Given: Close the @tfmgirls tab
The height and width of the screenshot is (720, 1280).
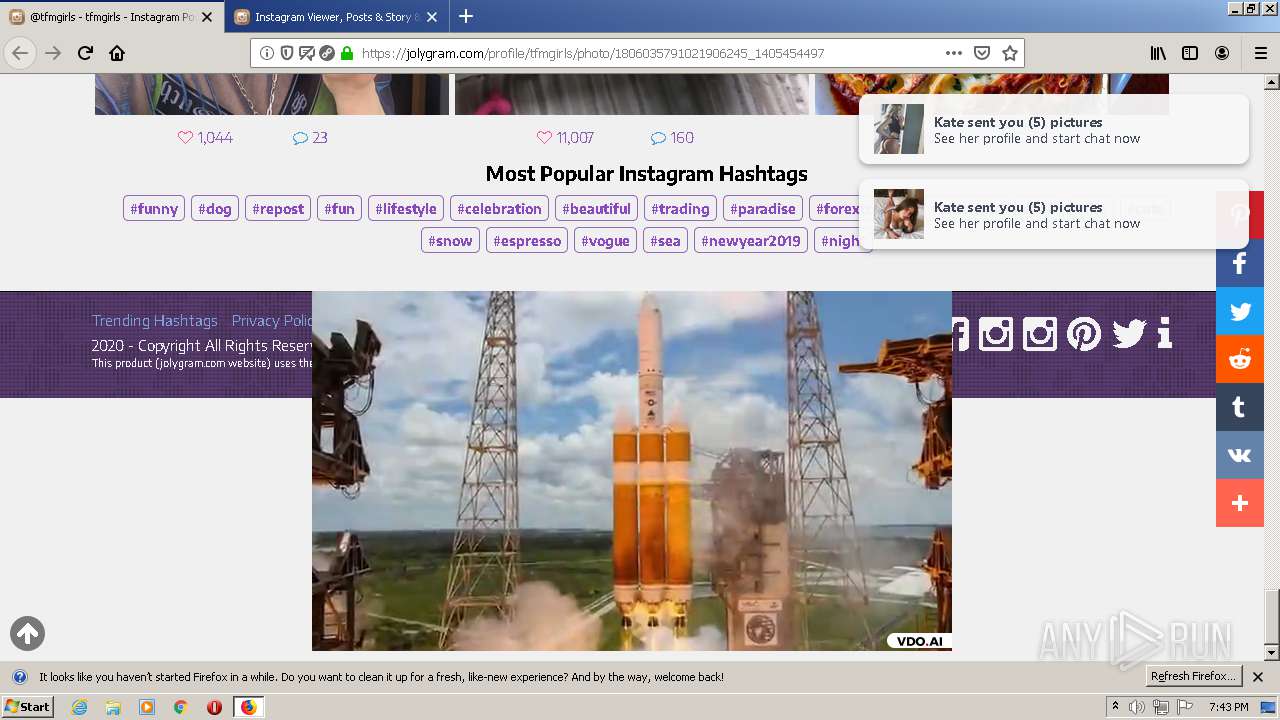Looking at the screenshot, I should 208,17.
